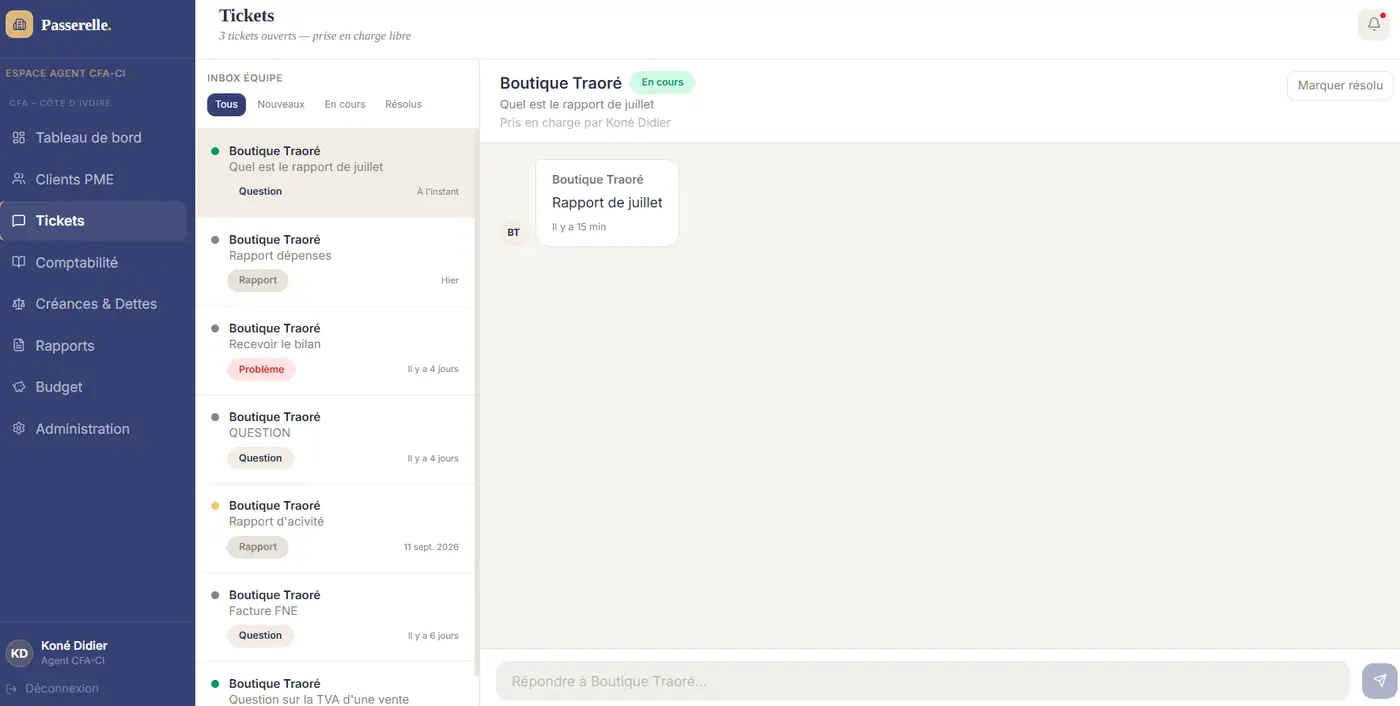
Task: Click the red Problème tag
Action: pos(261,370)
